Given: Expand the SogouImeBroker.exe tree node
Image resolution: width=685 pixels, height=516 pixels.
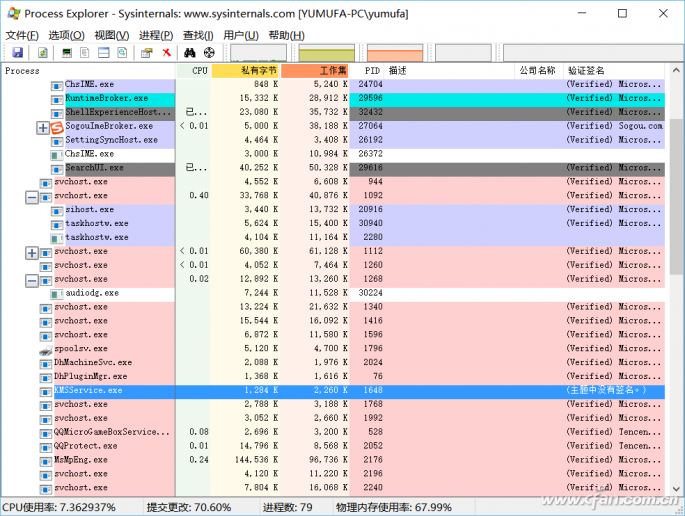Looking at the screenshot, I should [43, 128].
